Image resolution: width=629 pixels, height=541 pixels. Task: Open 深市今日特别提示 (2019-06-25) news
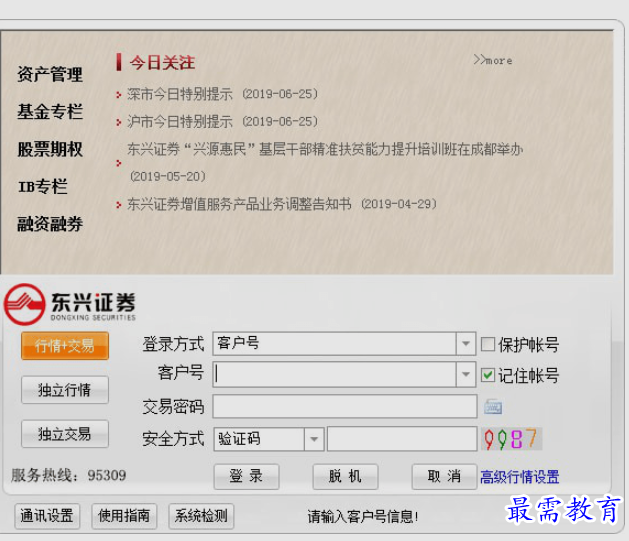pyautogui.click(x=222, y=94)
